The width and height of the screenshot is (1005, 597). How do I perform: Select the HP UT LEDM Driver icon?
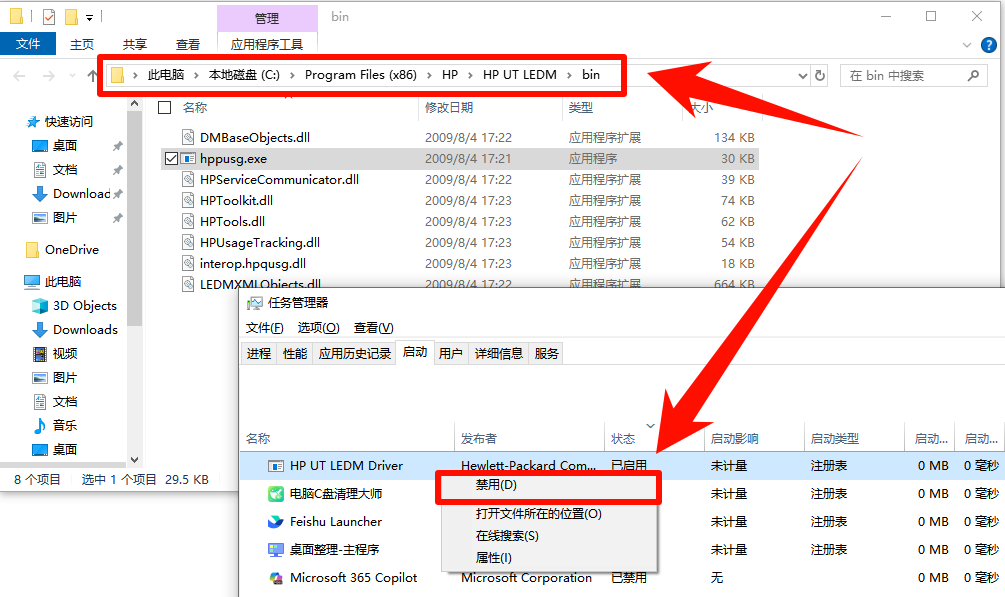276,466
